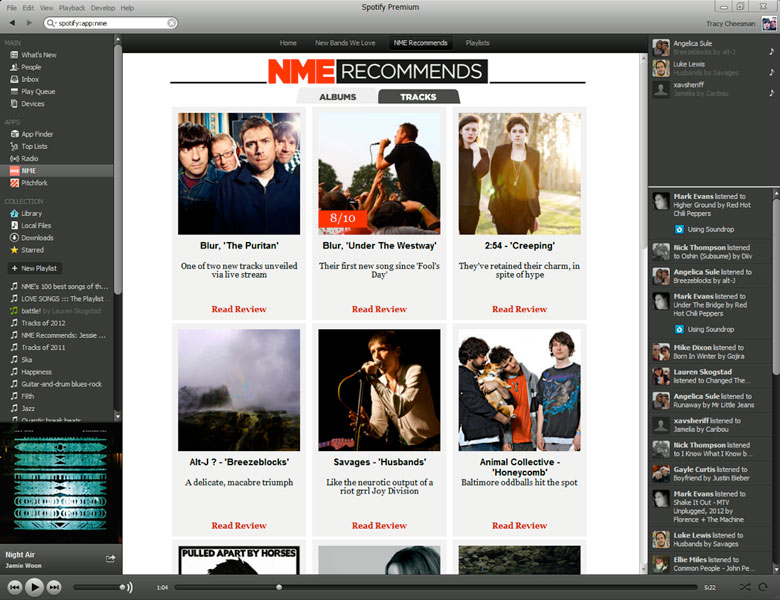Read Review of 'Under The Westway'

(379, 309)
